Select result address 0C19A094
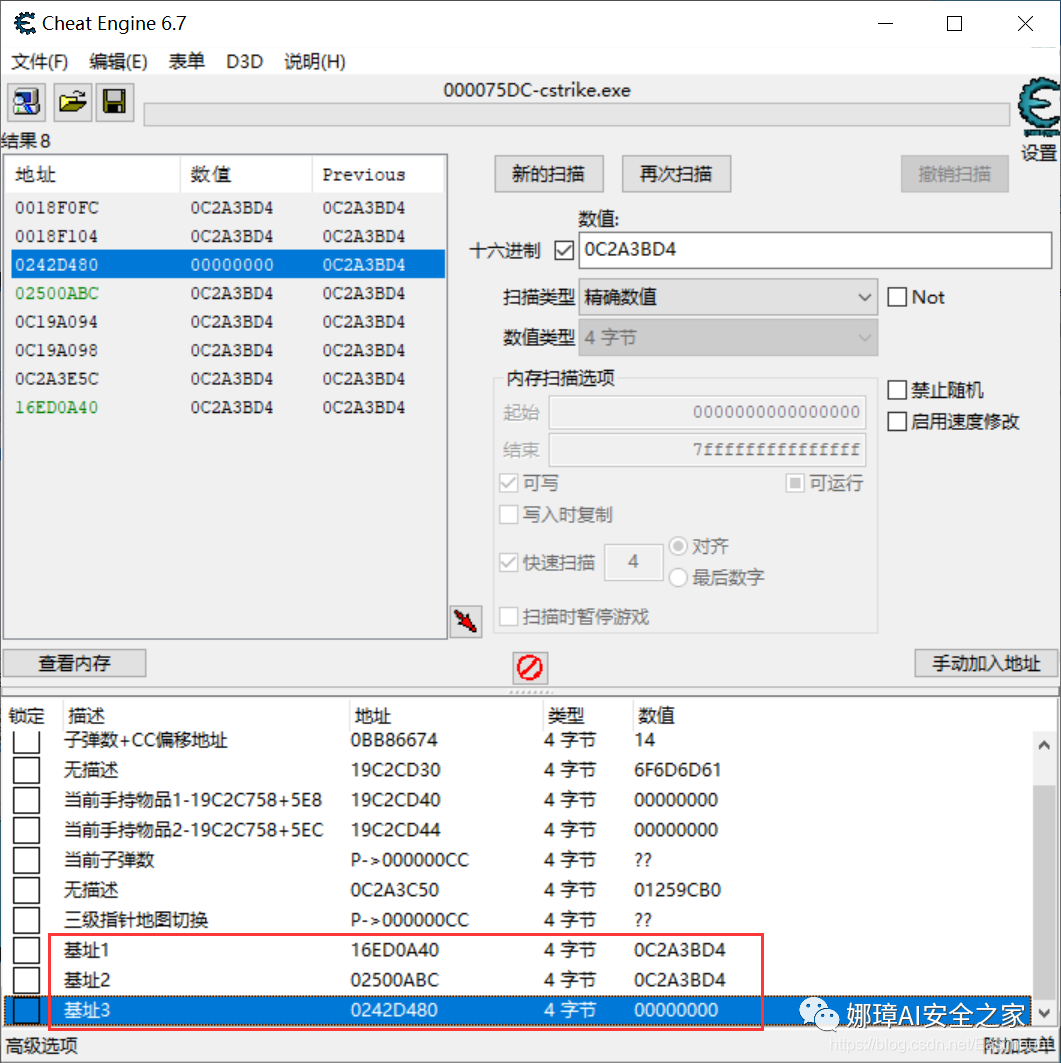The height and width of the screenshot is (1063, 1061). pyautogui.click(x=57, y=321)
